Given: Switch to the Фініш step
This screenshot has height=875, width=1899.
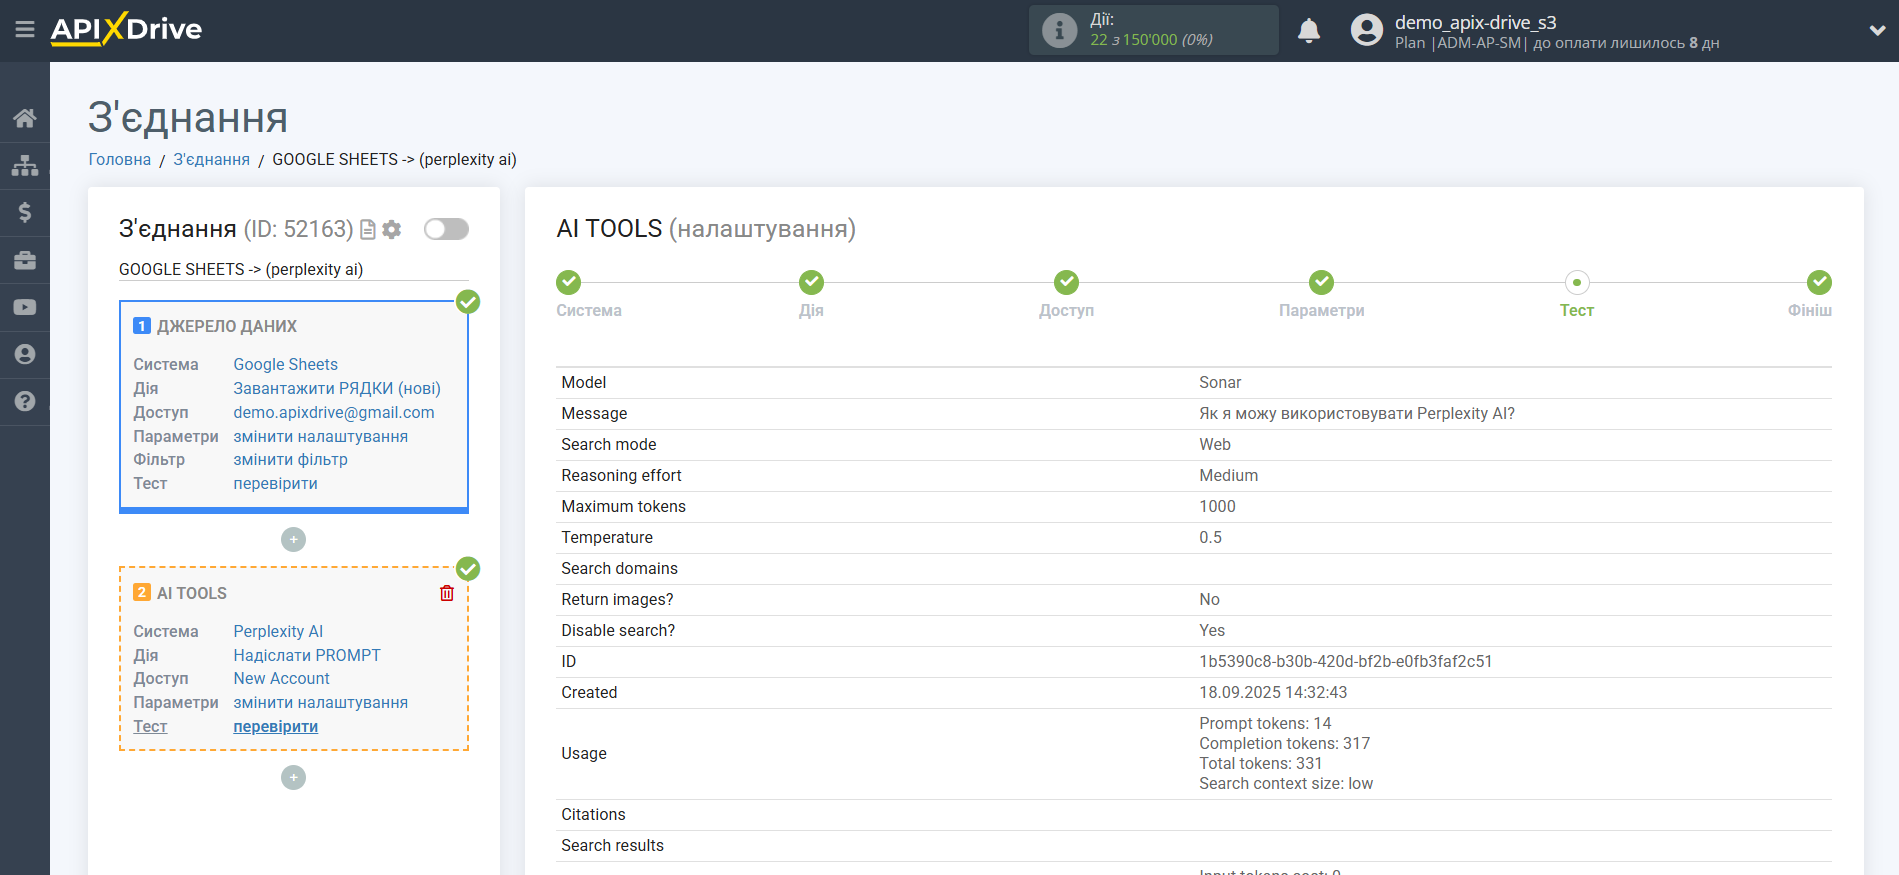Looking at the screenshot, I should pos(1818,283).
